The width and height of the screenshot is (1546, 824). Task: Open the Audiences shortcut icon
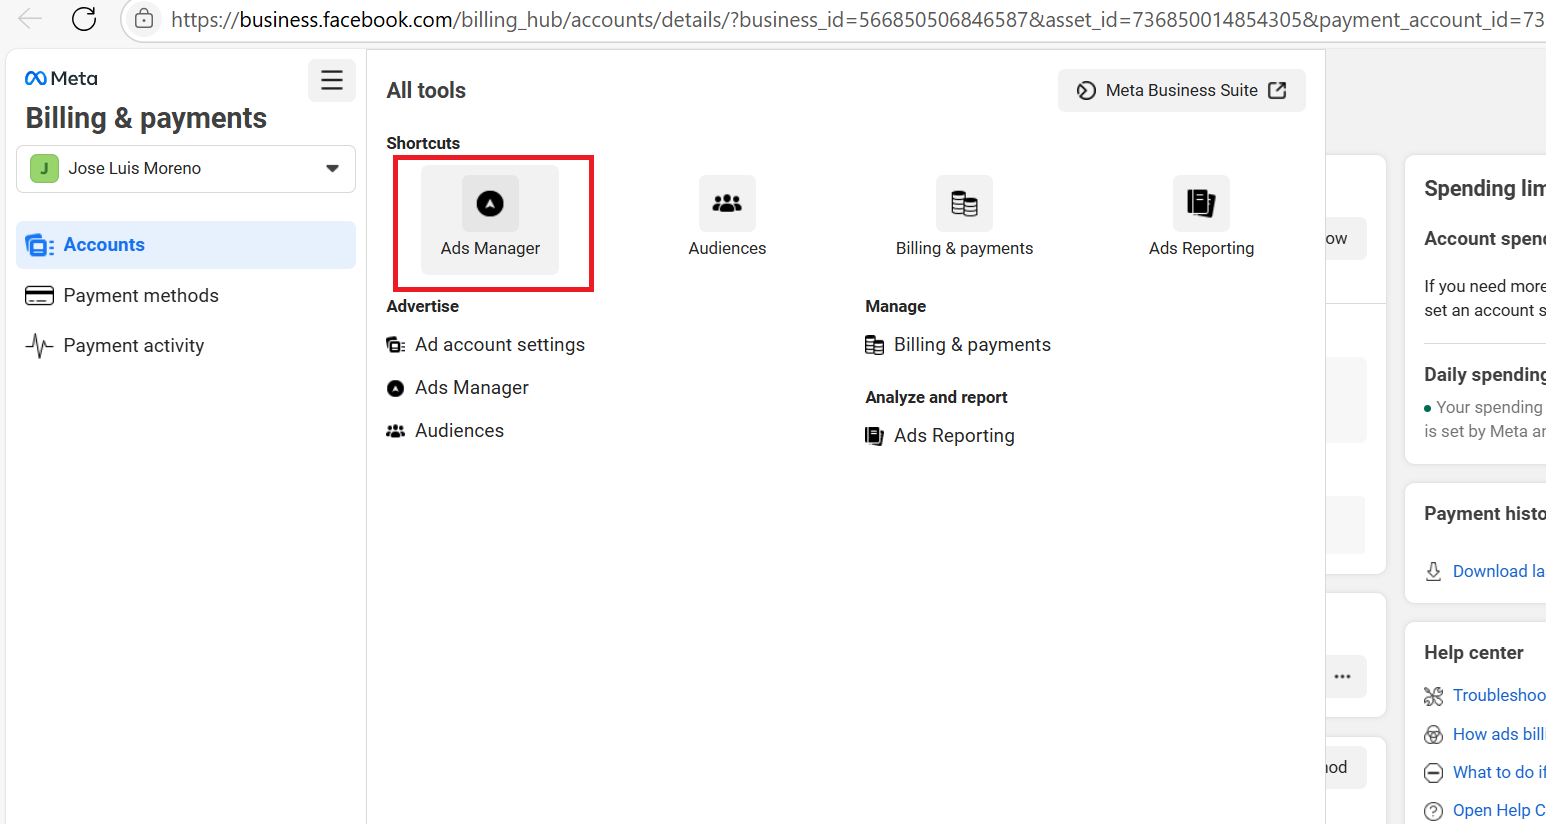[x=727, y=204]
